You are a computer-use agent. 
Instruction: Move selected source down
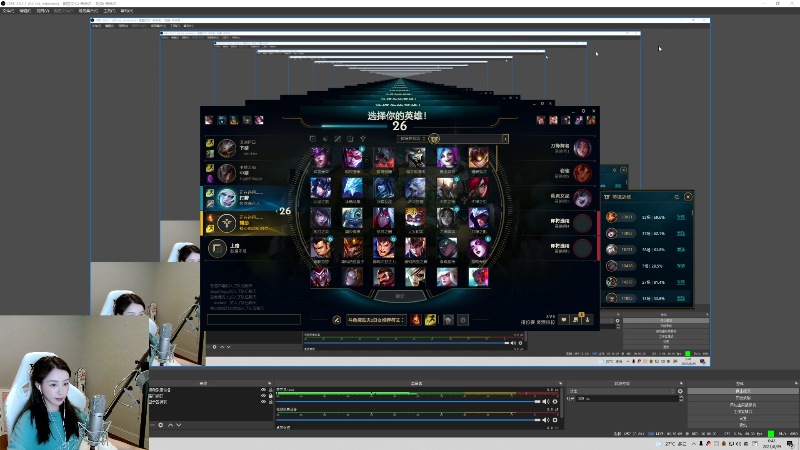(x=179, y=425)
